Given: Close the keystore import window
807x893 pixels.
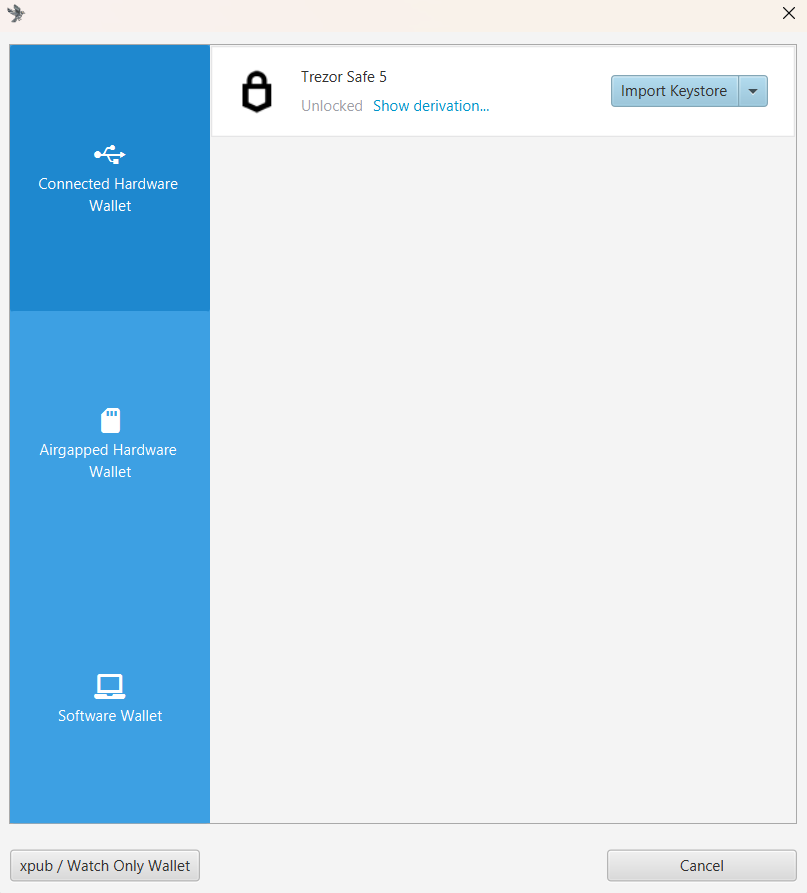Looking at the screenshot, I should 787,13.
